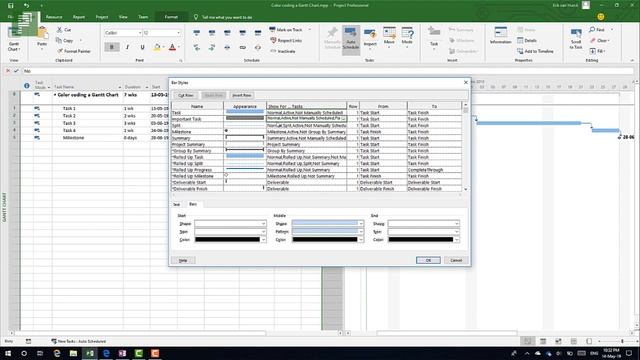Click the Milestone row under Task 4
This screenshot has width=640, height=360.
[x=73, y=138]
